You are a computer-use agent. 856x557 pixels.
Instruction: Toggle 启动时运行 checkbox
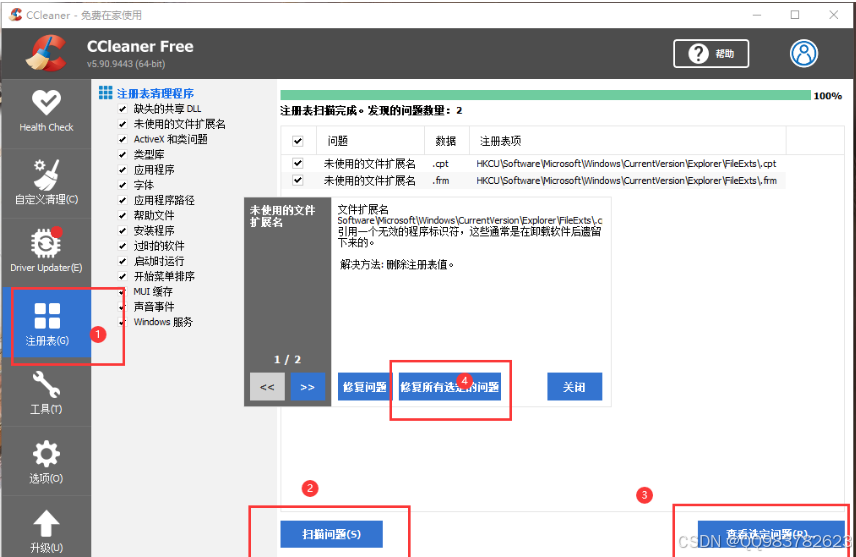[122, 261]
